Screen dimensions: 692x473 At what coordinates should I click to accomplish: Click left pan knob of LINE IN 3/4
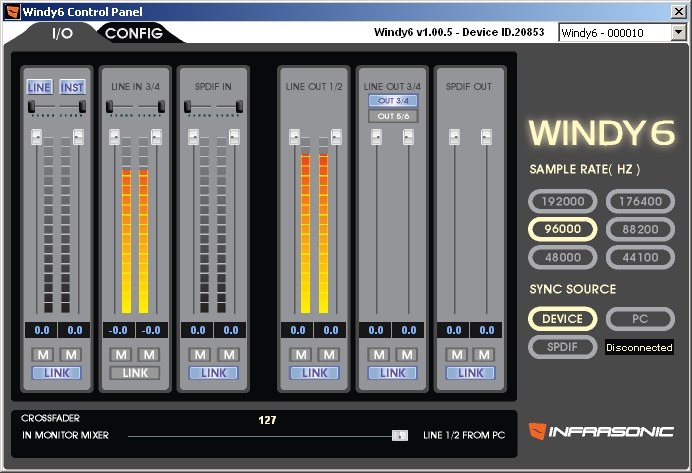point(109,106)
